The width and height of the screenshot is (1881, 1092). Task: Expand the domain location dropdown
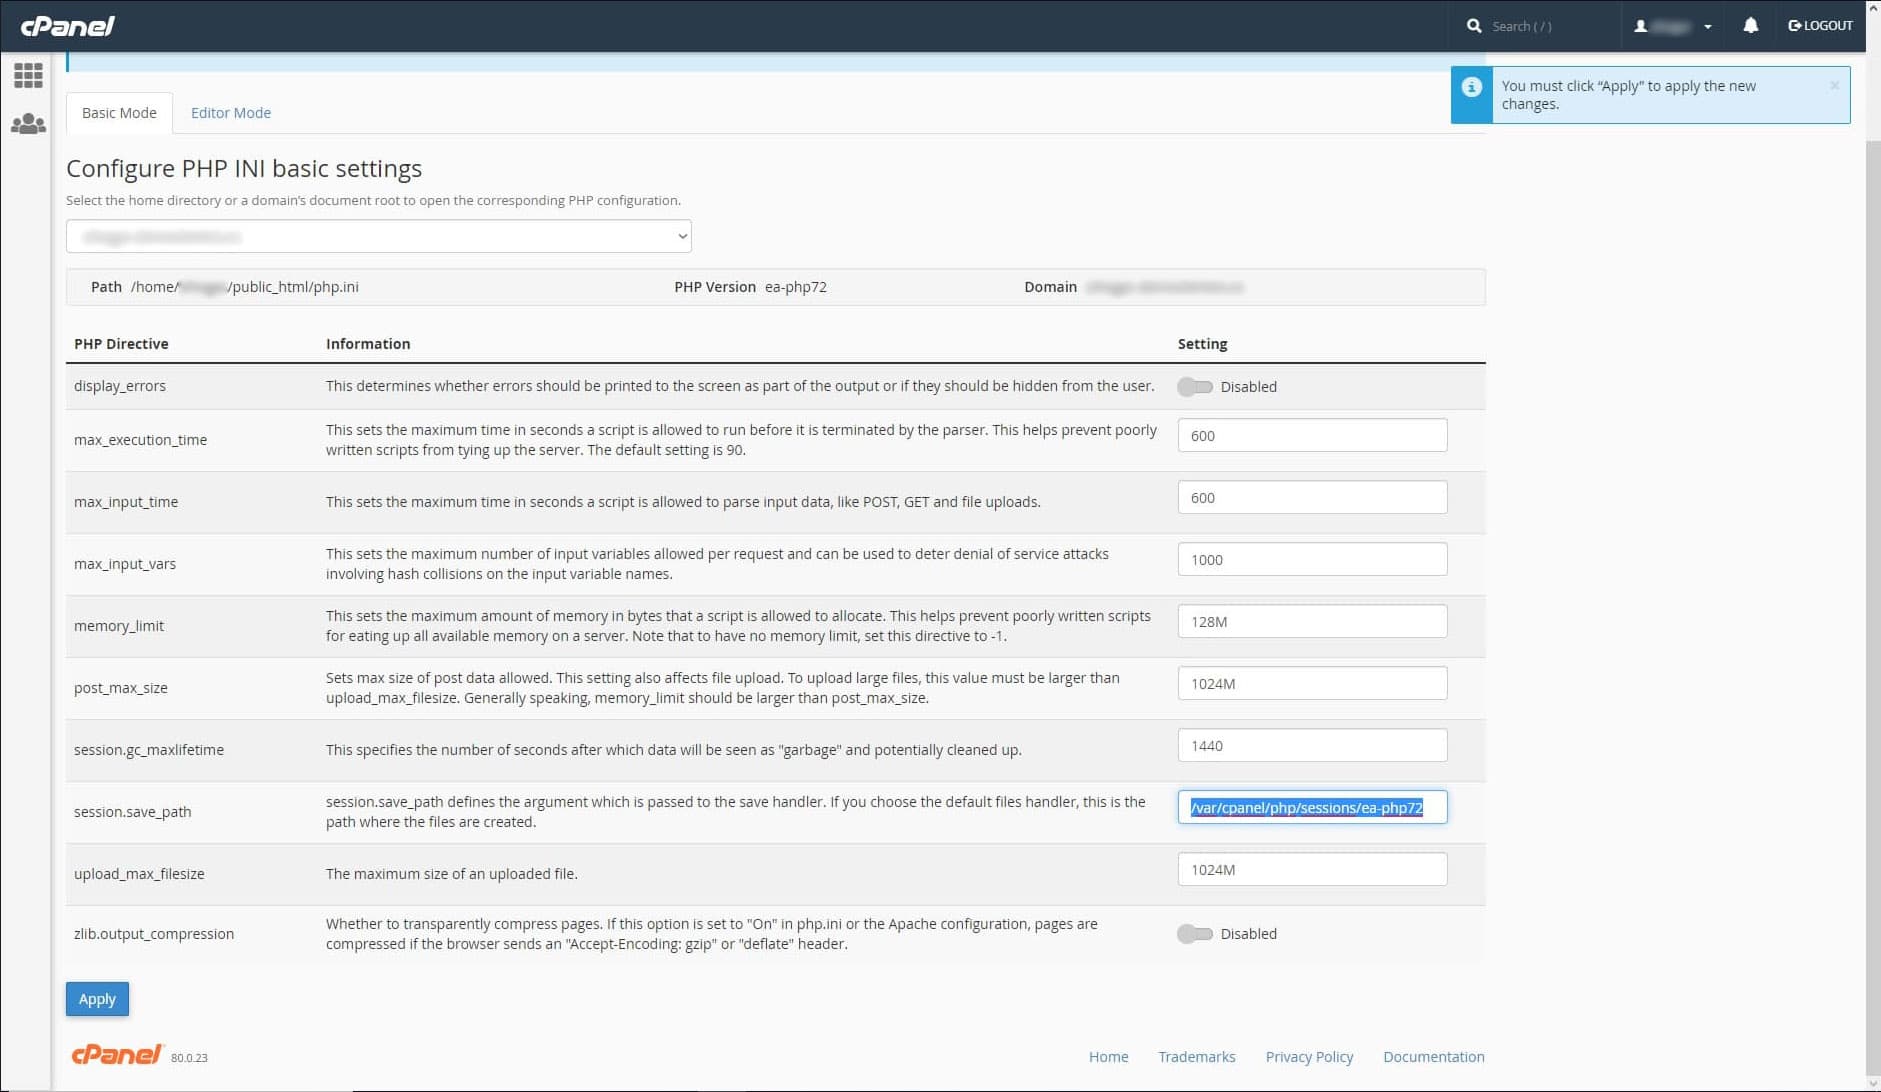tap(378, 237)
